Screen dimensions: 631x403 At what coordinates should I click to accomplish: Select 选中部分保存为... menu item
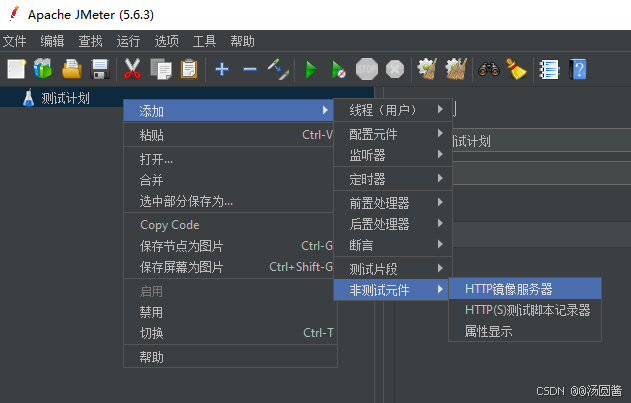point(229,201)
